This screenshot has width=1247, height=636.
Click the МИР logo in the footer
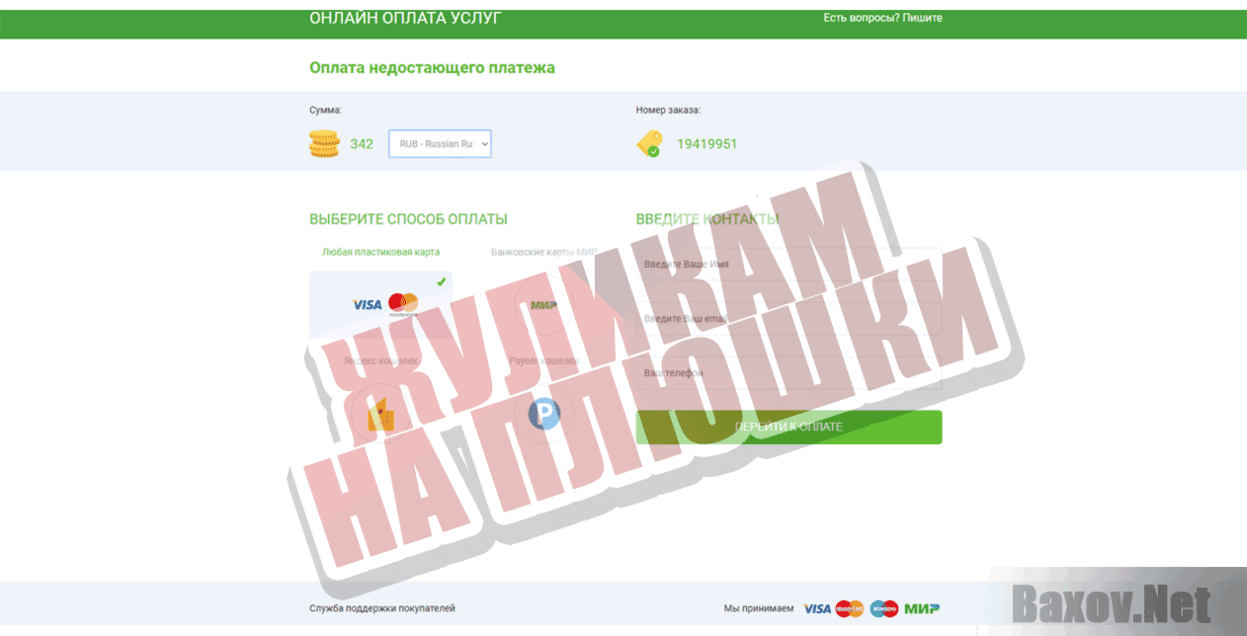coord(922,606)
